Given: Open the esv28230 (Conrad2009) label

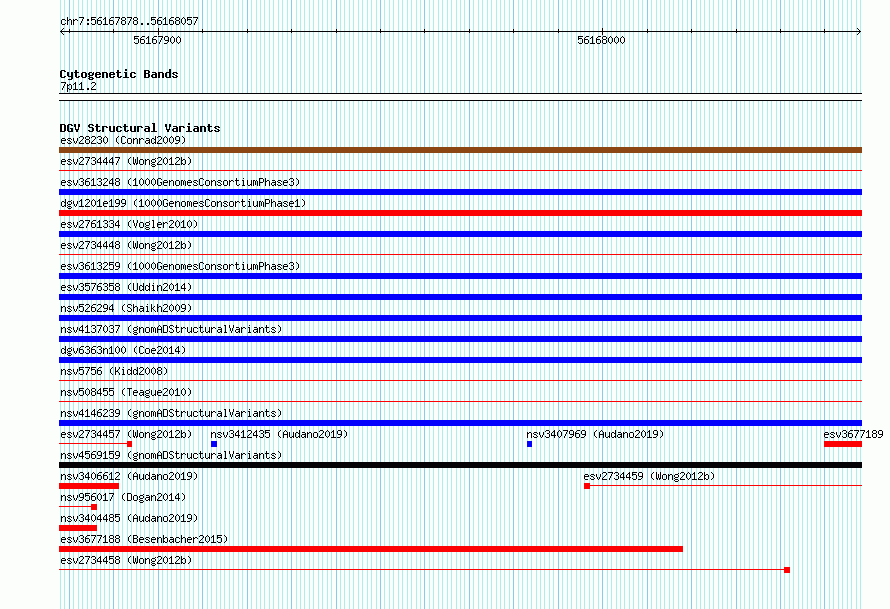Looking at the screenshot, I should 123,140.
